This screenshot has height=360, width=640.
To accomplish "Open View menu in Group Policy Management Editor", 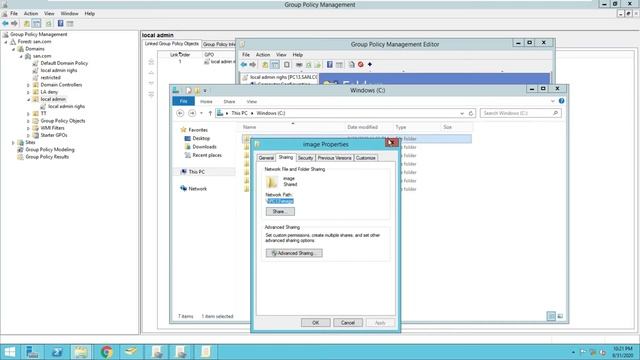I will [x=281, y=55].
